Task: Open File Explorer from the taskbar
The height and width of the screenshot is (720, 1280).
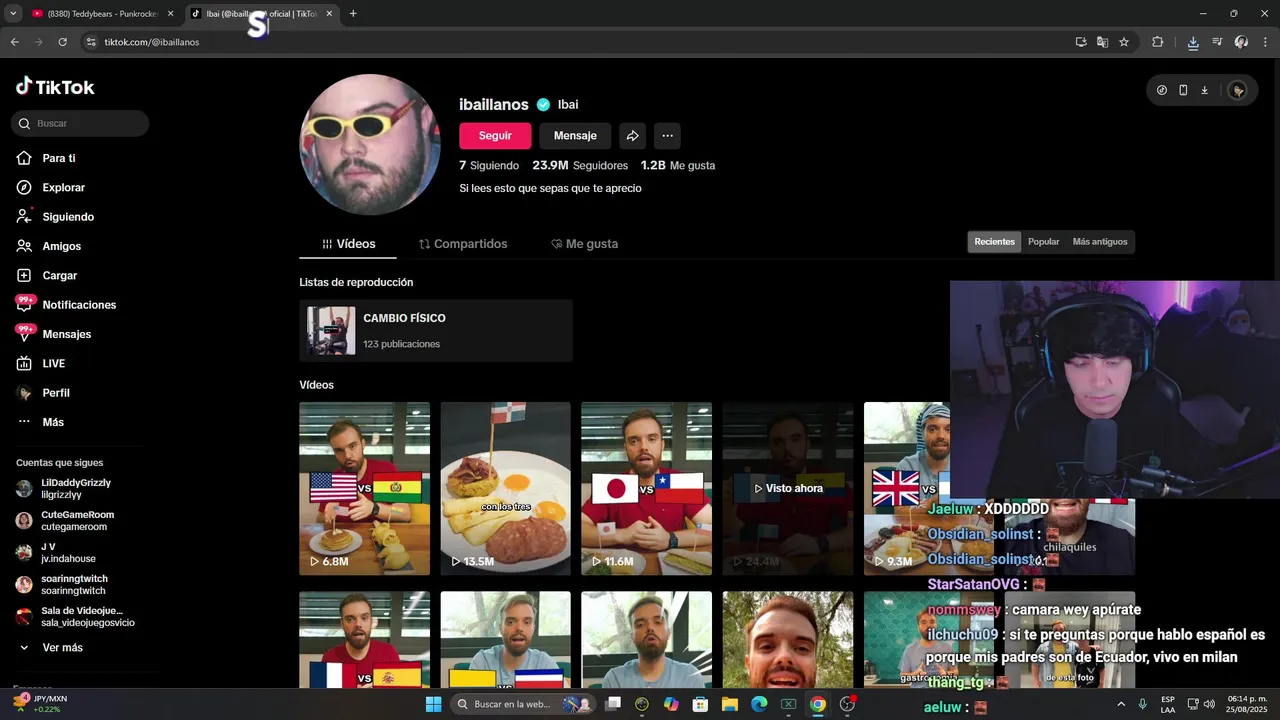Action: pos(729,704)
